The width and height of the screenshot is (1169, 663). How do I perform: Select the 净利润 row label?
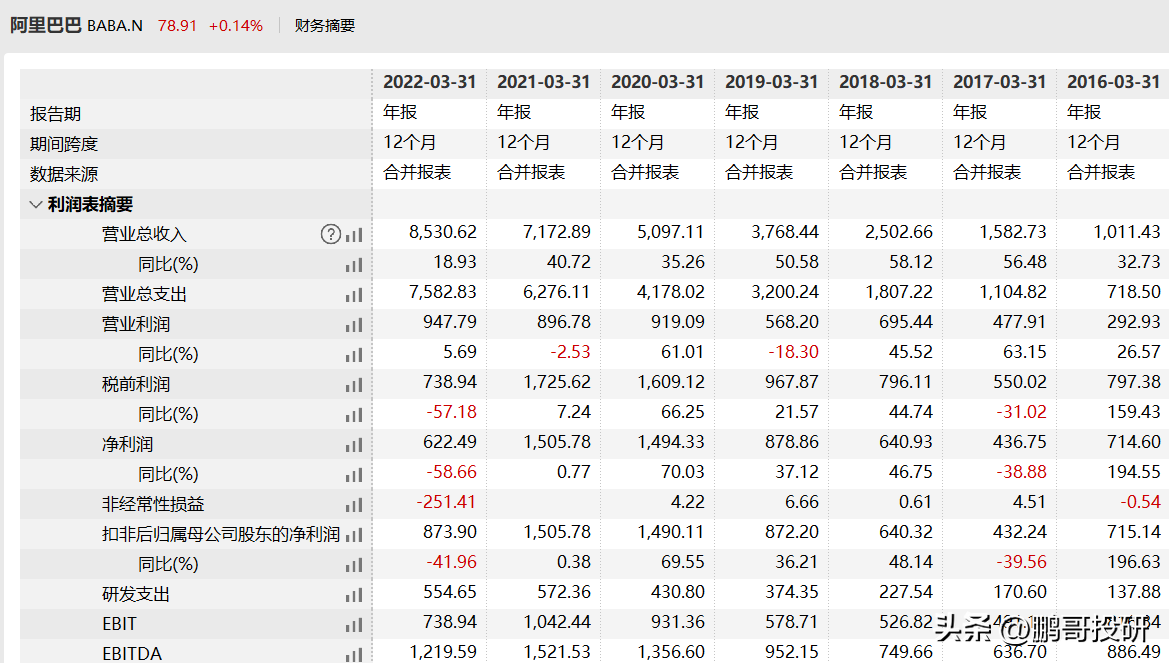pos(127,444)
